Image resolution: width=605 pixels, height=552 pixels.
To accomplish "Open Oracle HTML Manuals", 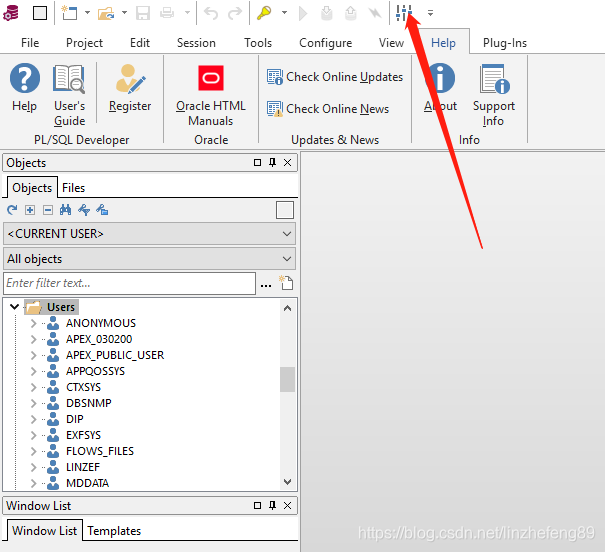I will (x=211, y=95).
